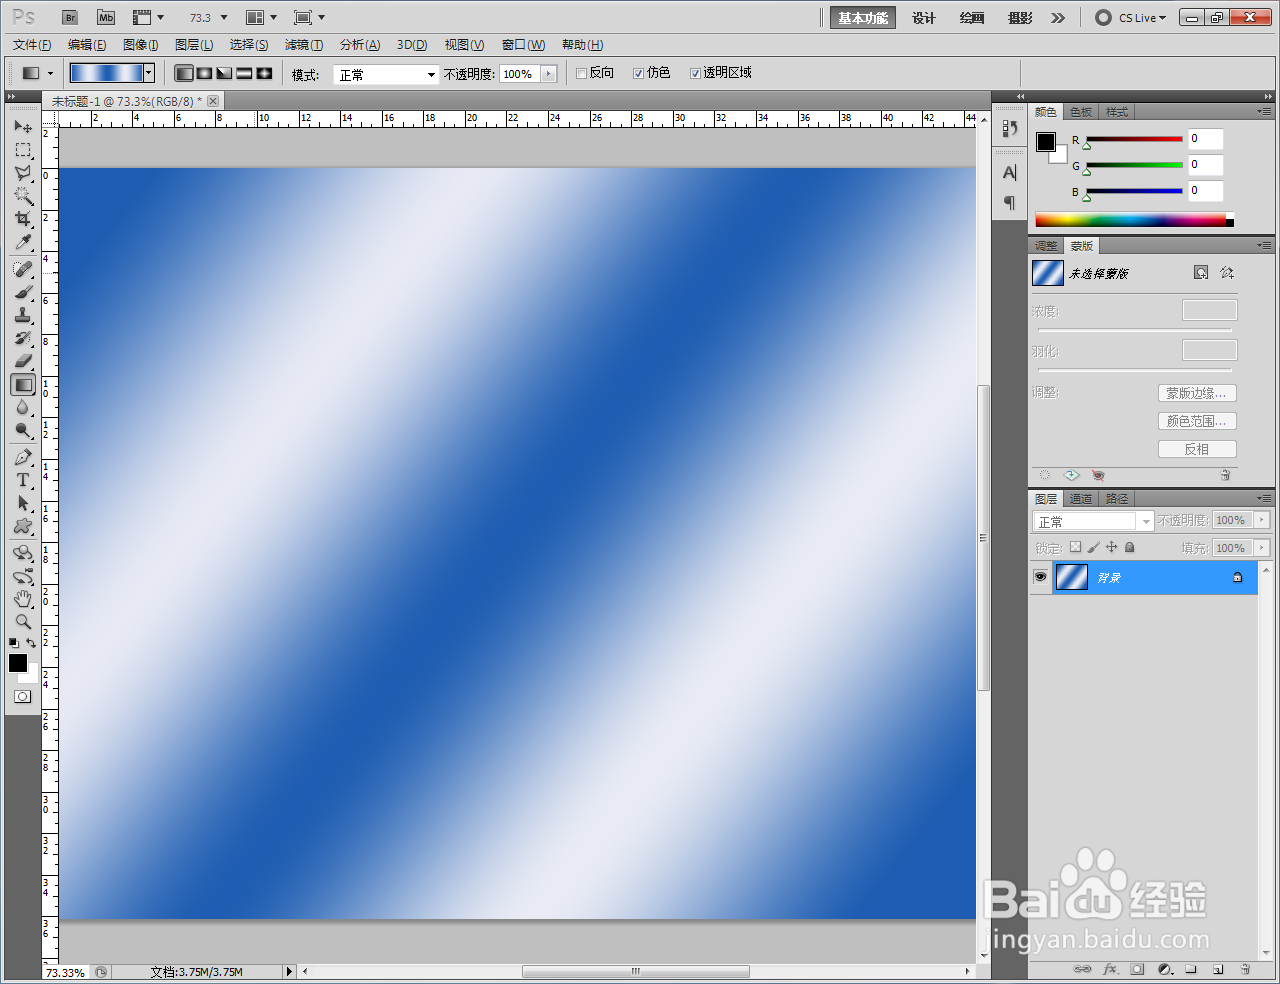1280x984 pixels.
Task: Choose linear gradient style
Action: [184, 74]
